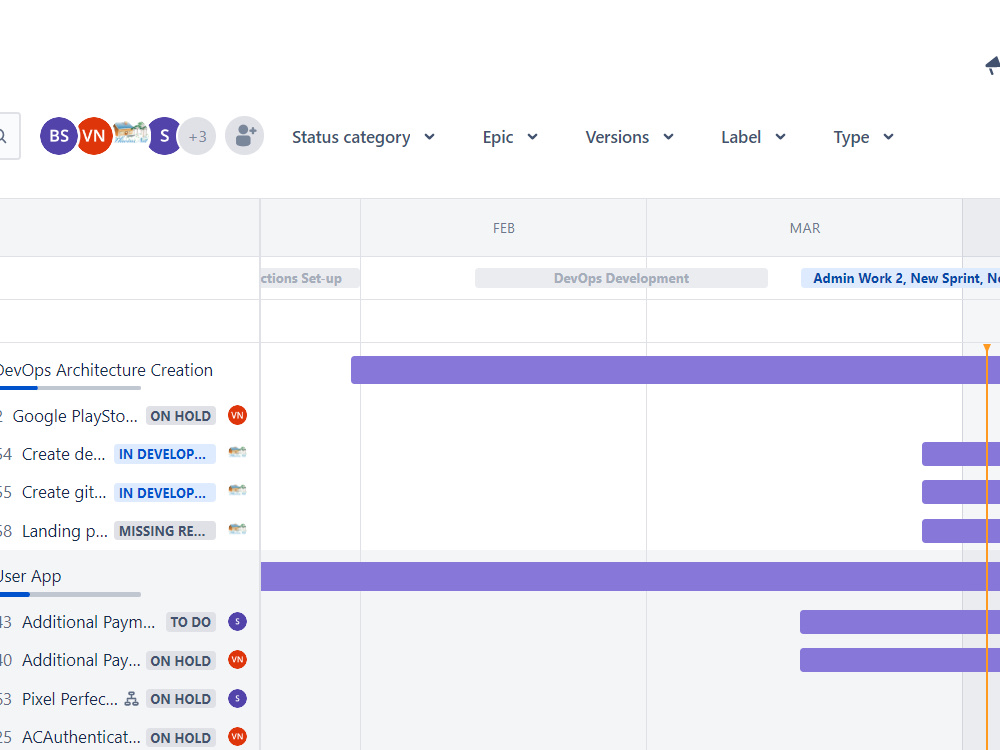Click the orange today marker line
Viewport: 1000px width, 750px height.
[987, 547]
